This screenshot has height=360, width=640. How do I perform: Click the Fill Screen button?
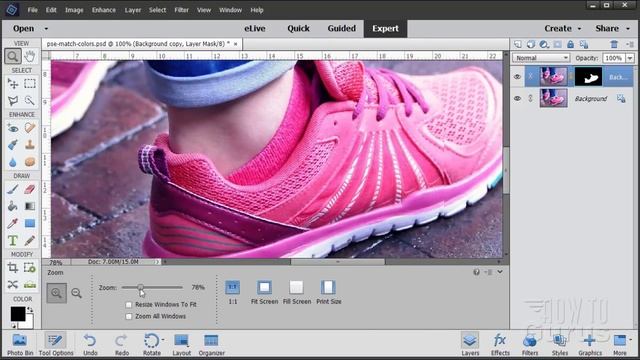(297, 291)
